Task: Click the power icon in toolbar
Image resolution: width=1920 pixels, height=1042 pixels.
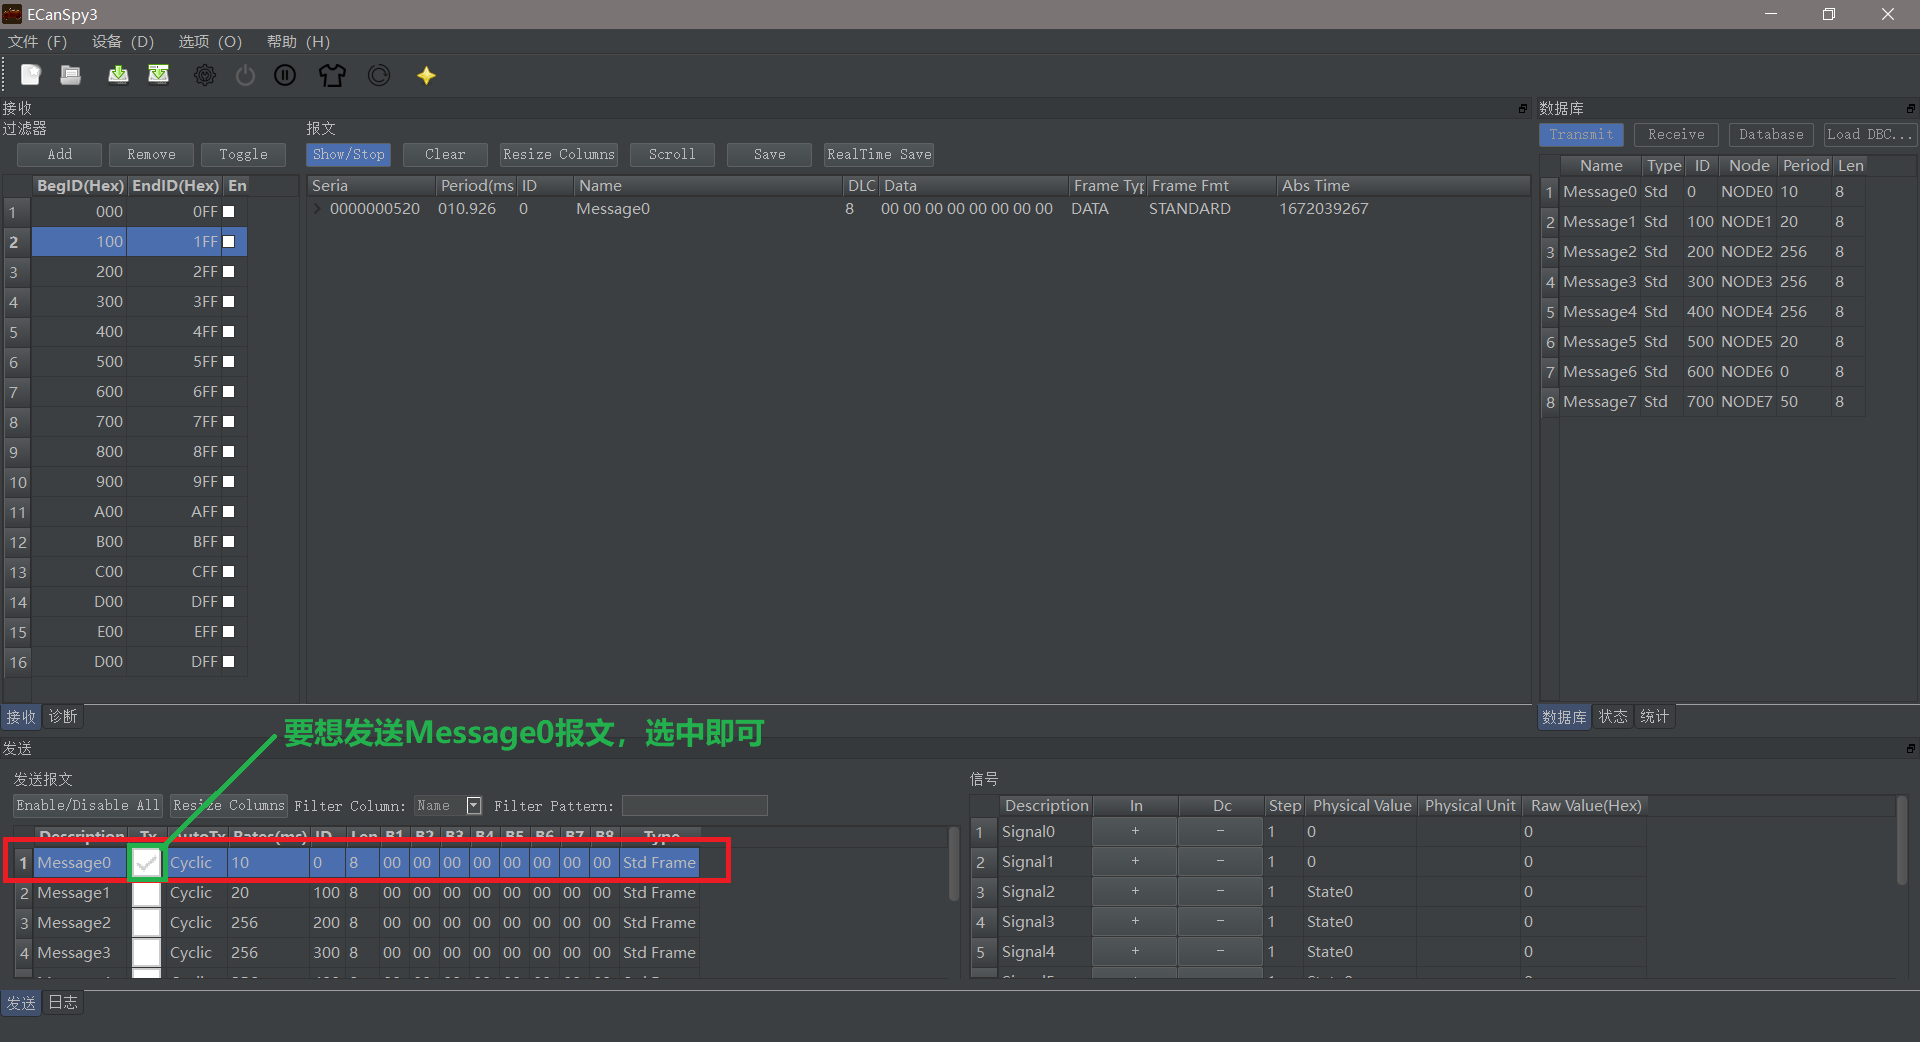Action: (x=245, y=75)
